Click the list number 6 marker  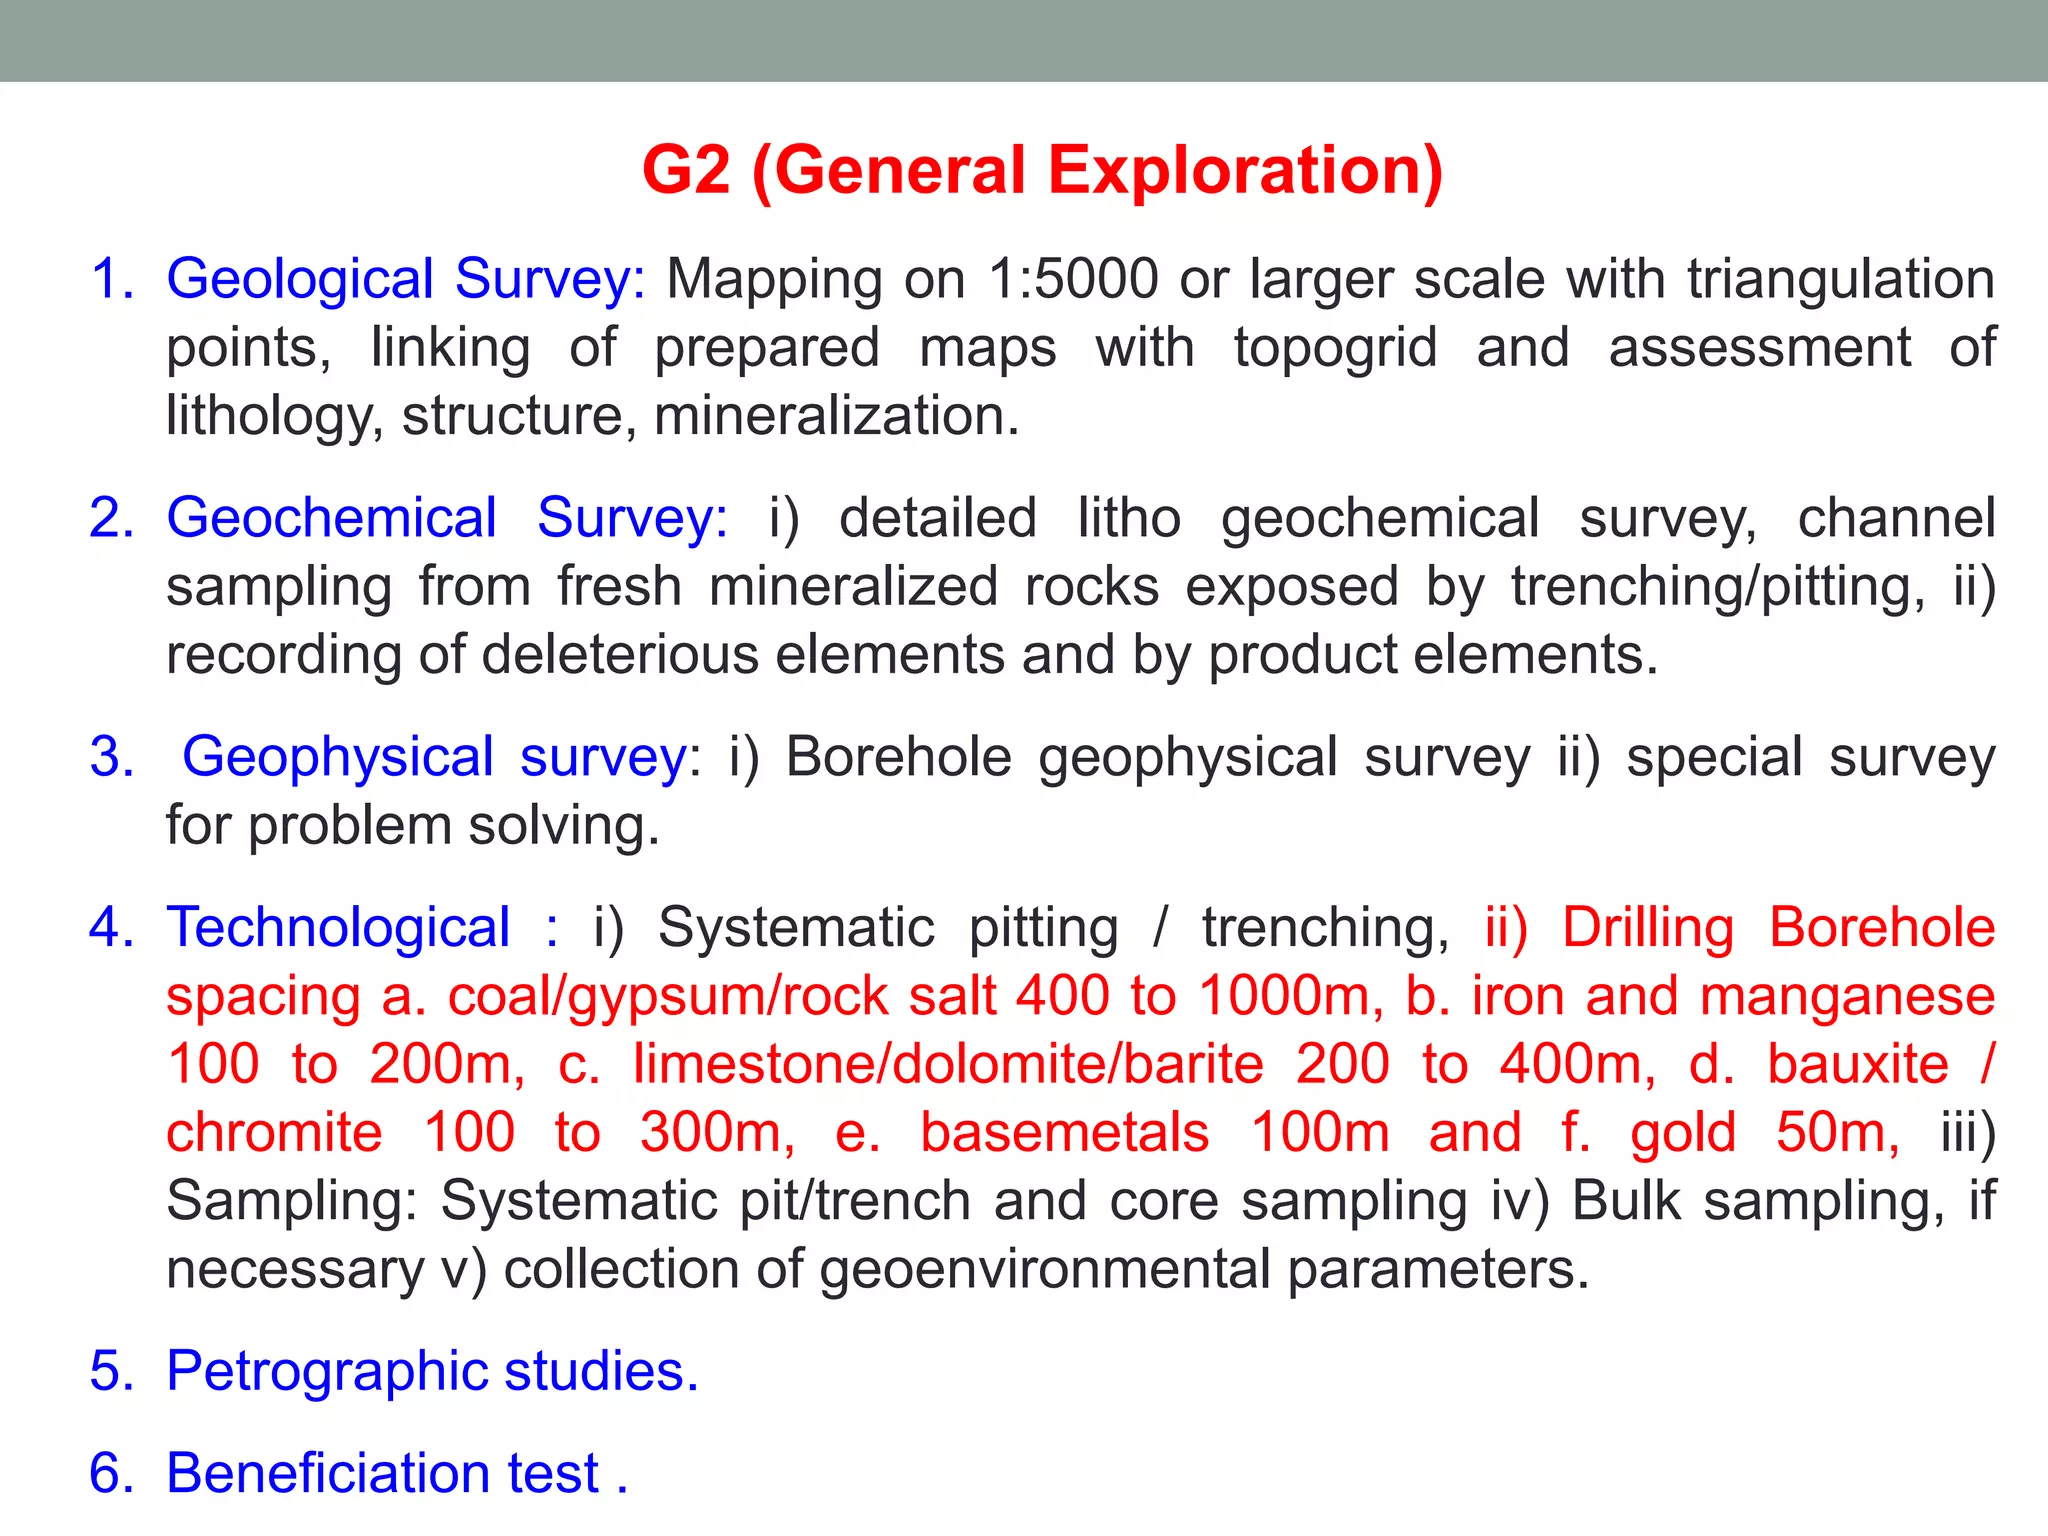(x=111, y=1473)
